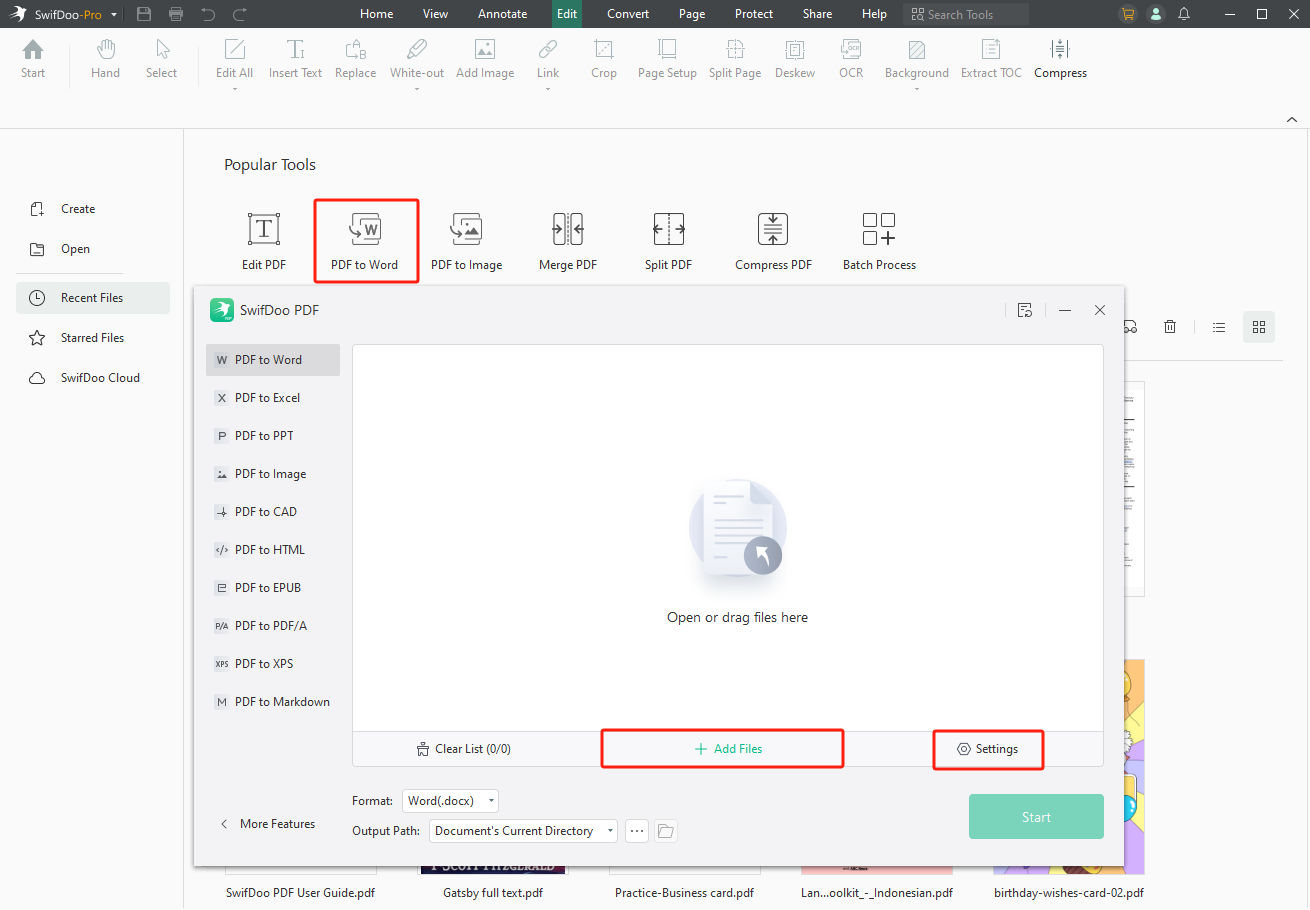The height and width of the screenshot is (910, 1310).
Task: Run the Deskew tool
Action: coord(795,59)
